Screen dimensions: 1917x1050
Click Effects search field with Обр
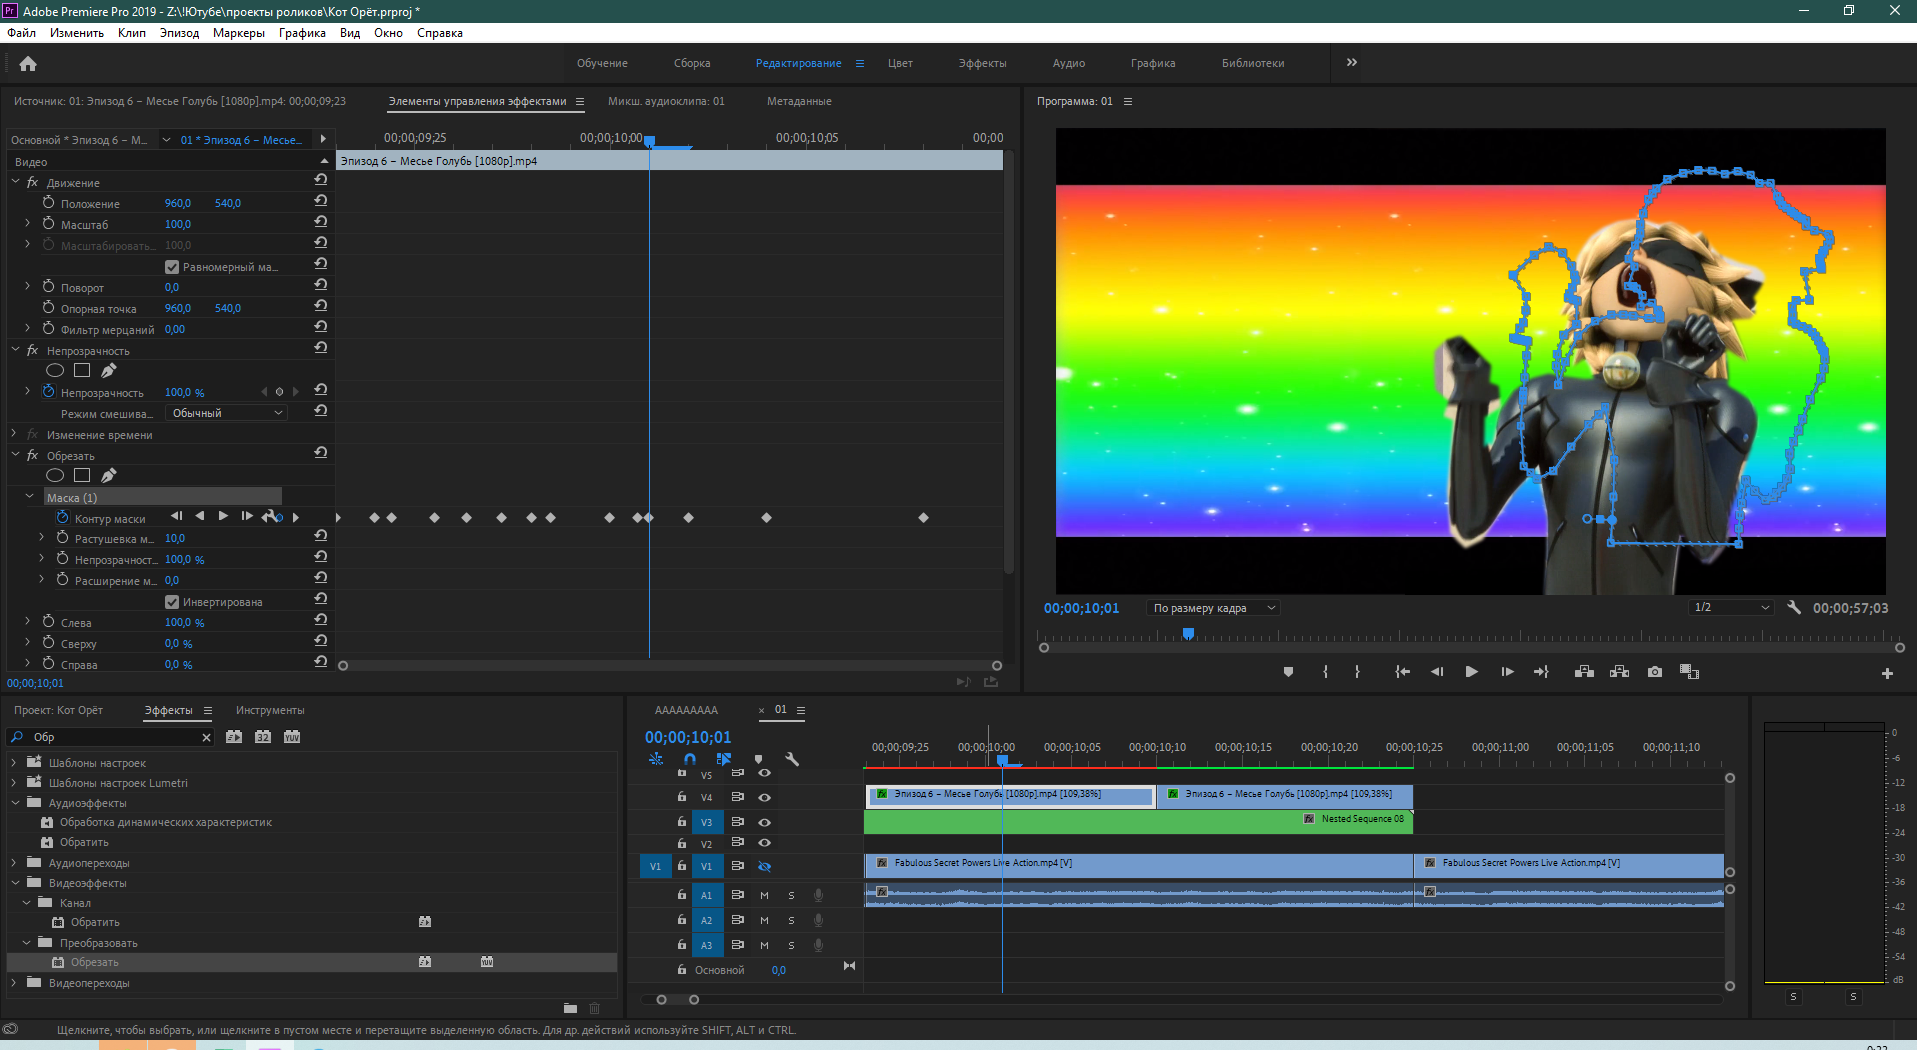click(x=110, y=737)
